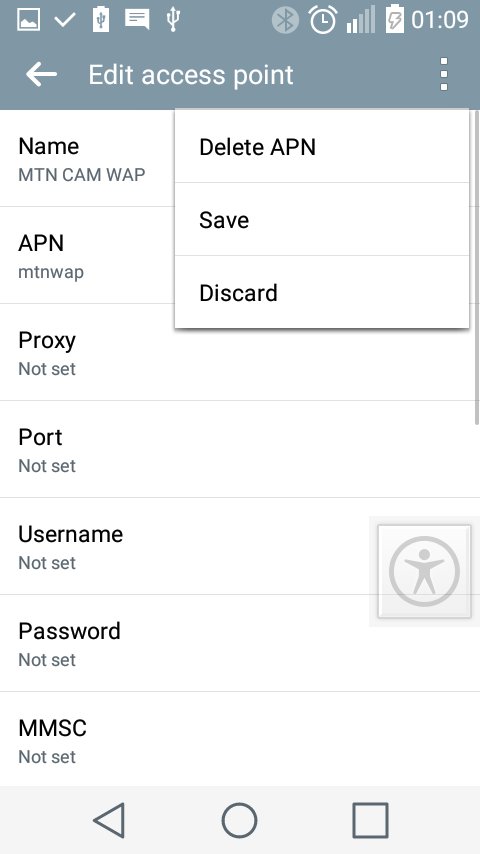Tap the Bluetooth status bar icon
480x854 pixels.
click(285, 20)
